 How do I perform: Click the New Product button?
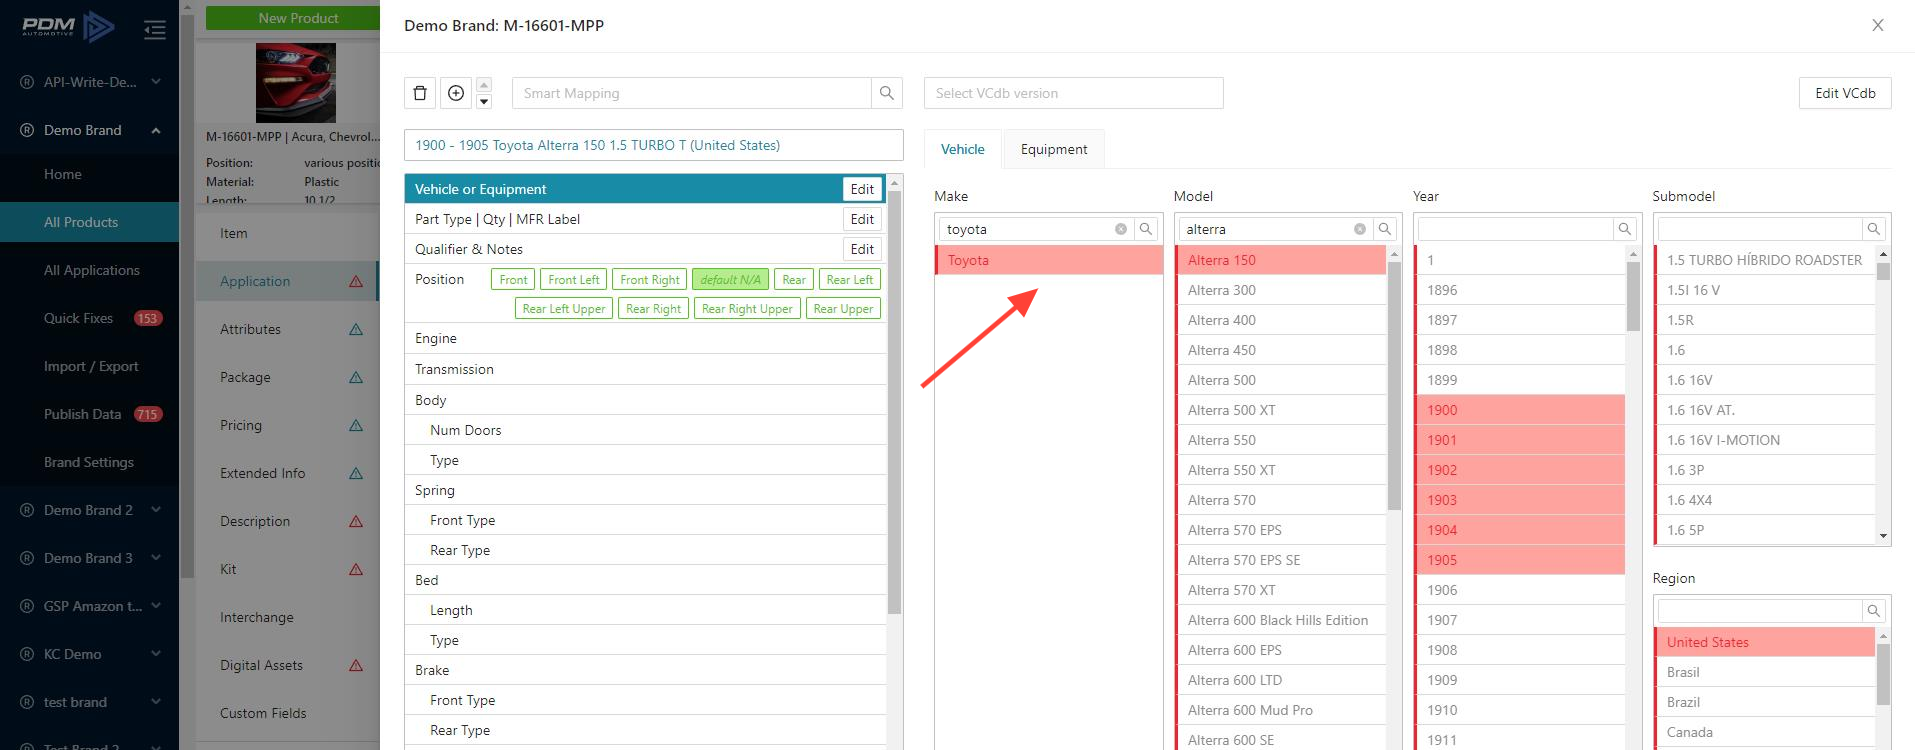(x=293, y=18)
